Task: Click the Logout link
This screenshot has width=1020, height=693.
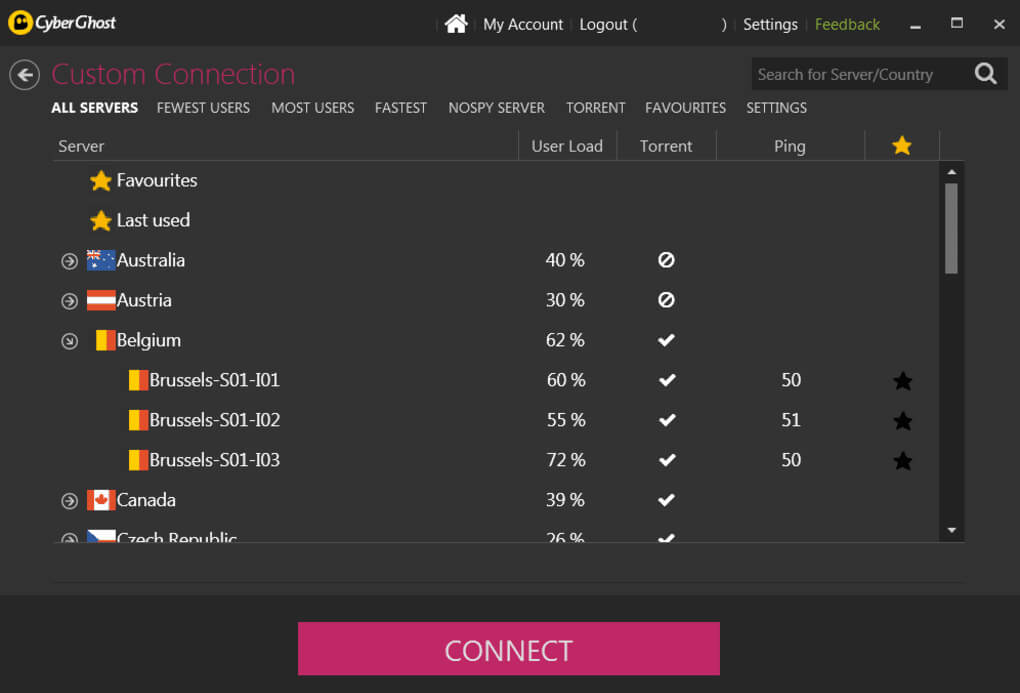Action: coord(604,25)
